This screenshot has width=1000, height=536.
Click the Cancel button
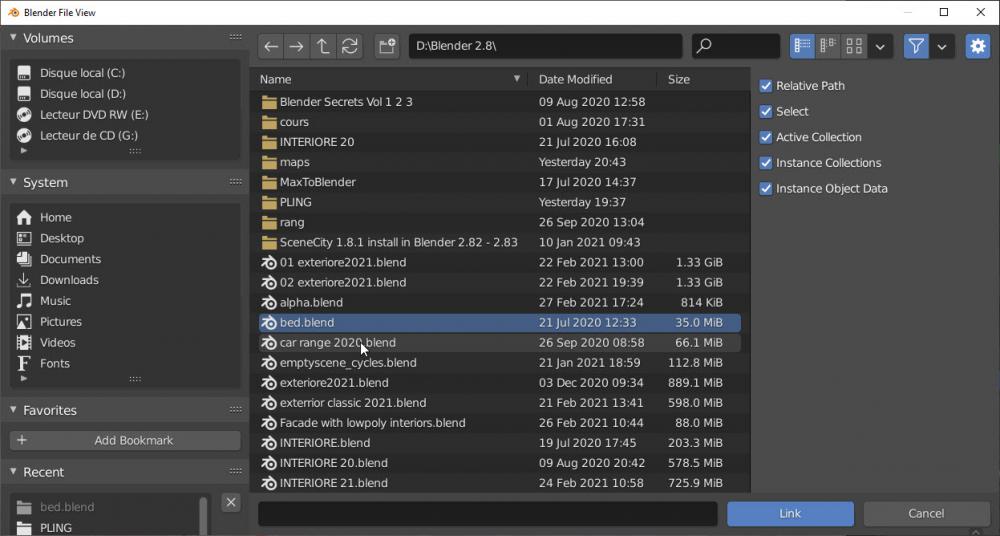926,514
